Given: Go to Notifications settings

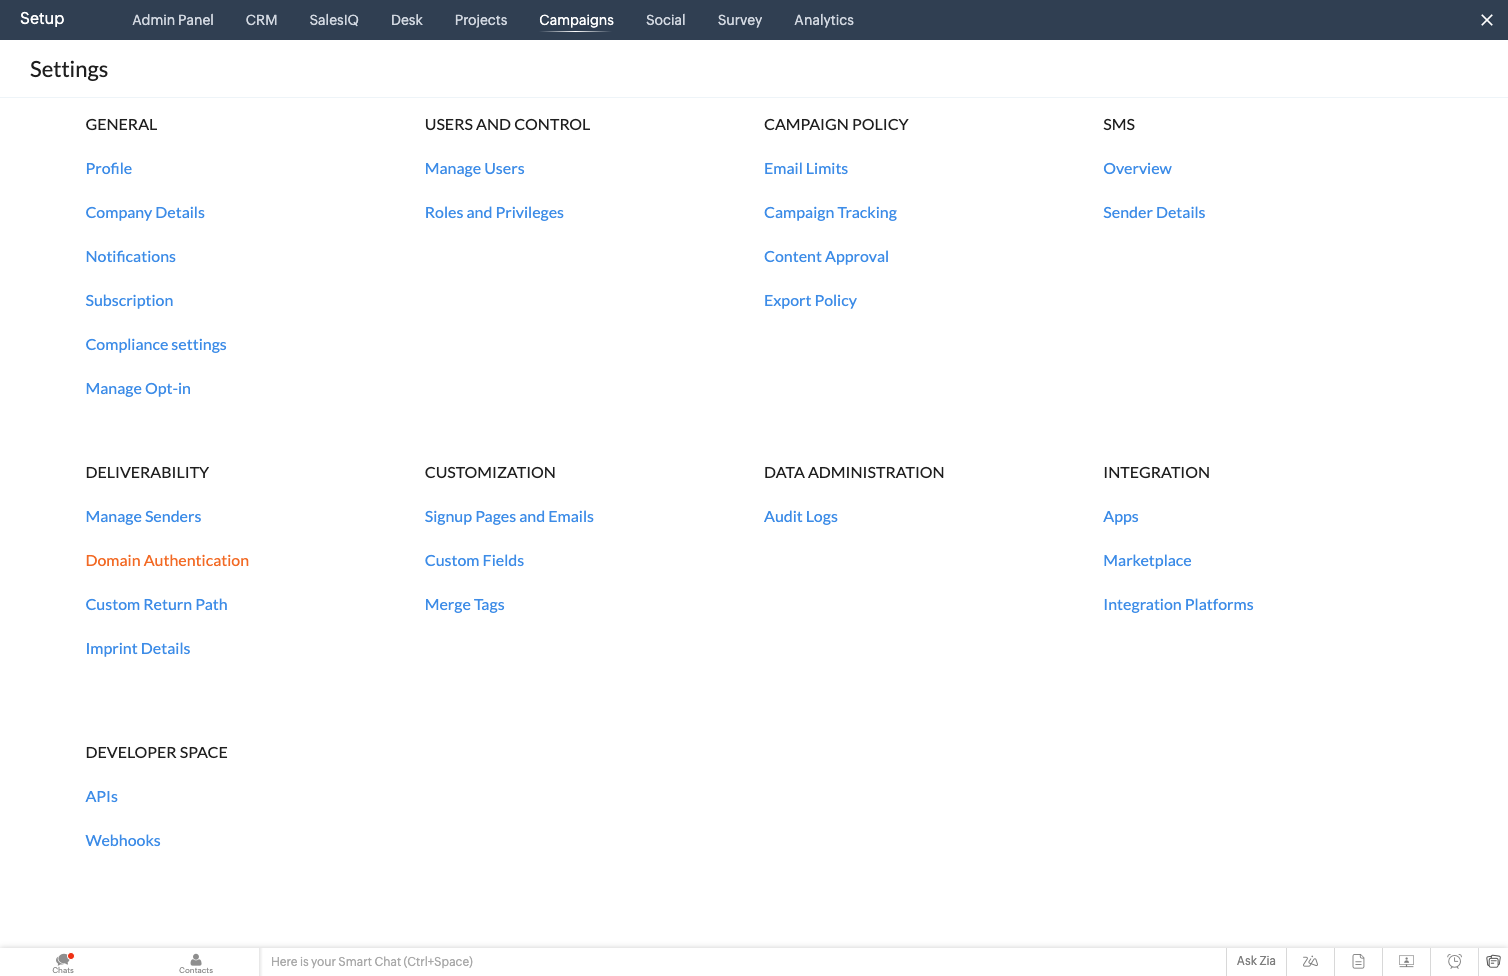Looking at the screenshot, I should point(131,256).
